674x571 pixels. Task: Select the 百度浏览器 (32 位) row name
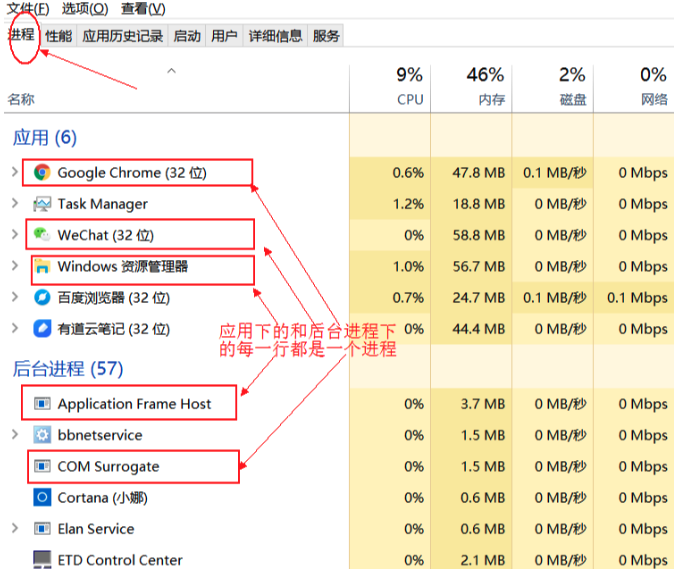point(113,298)
